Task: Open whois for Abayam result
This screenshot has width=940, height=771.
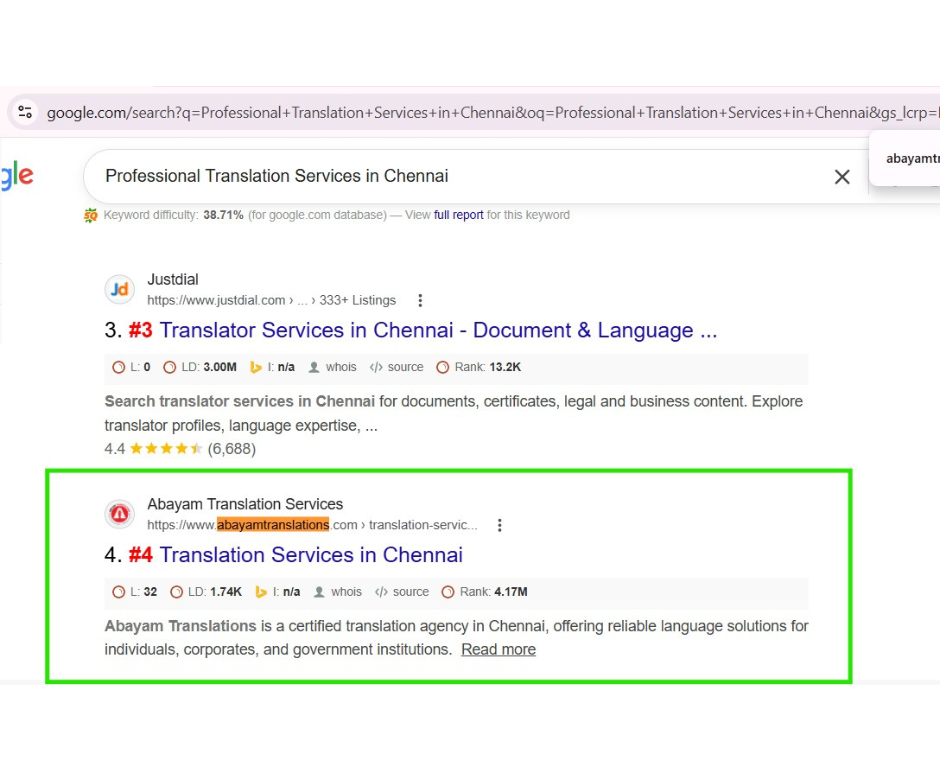Action: 338,592
